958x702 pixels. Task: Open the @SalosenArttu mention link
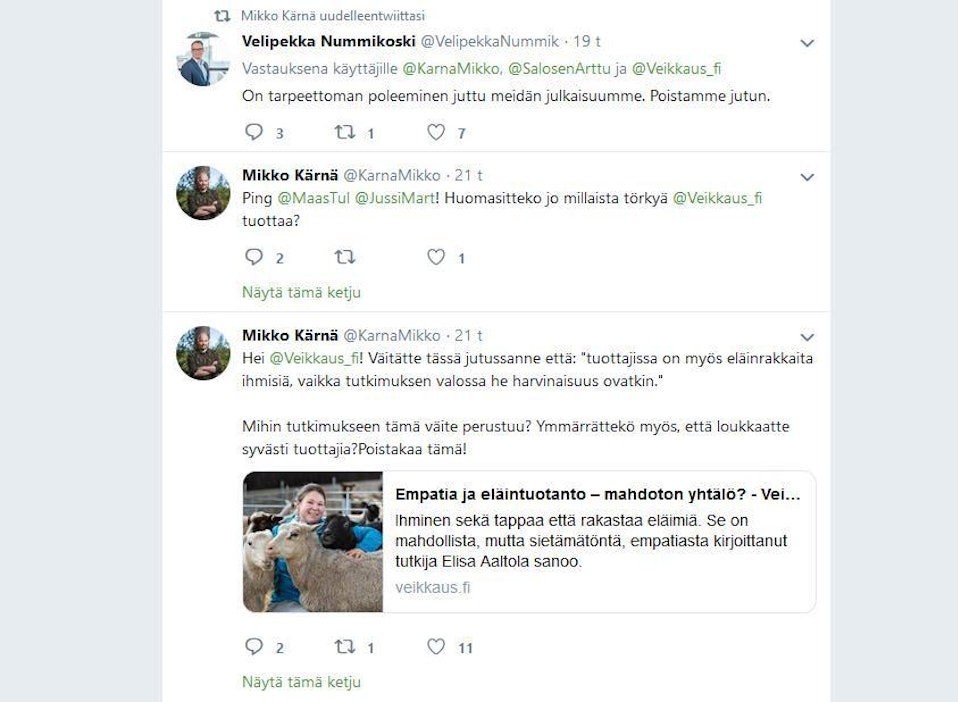coord(559,68)
